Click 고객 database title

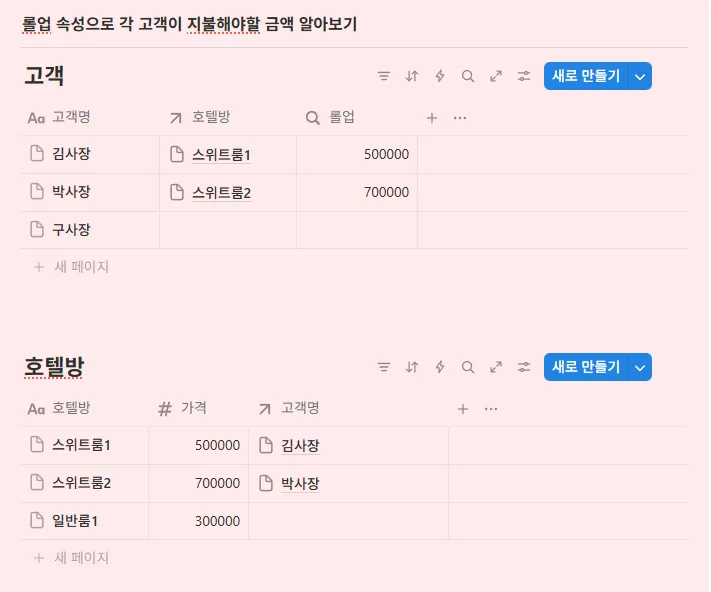(x=44, y=75)
